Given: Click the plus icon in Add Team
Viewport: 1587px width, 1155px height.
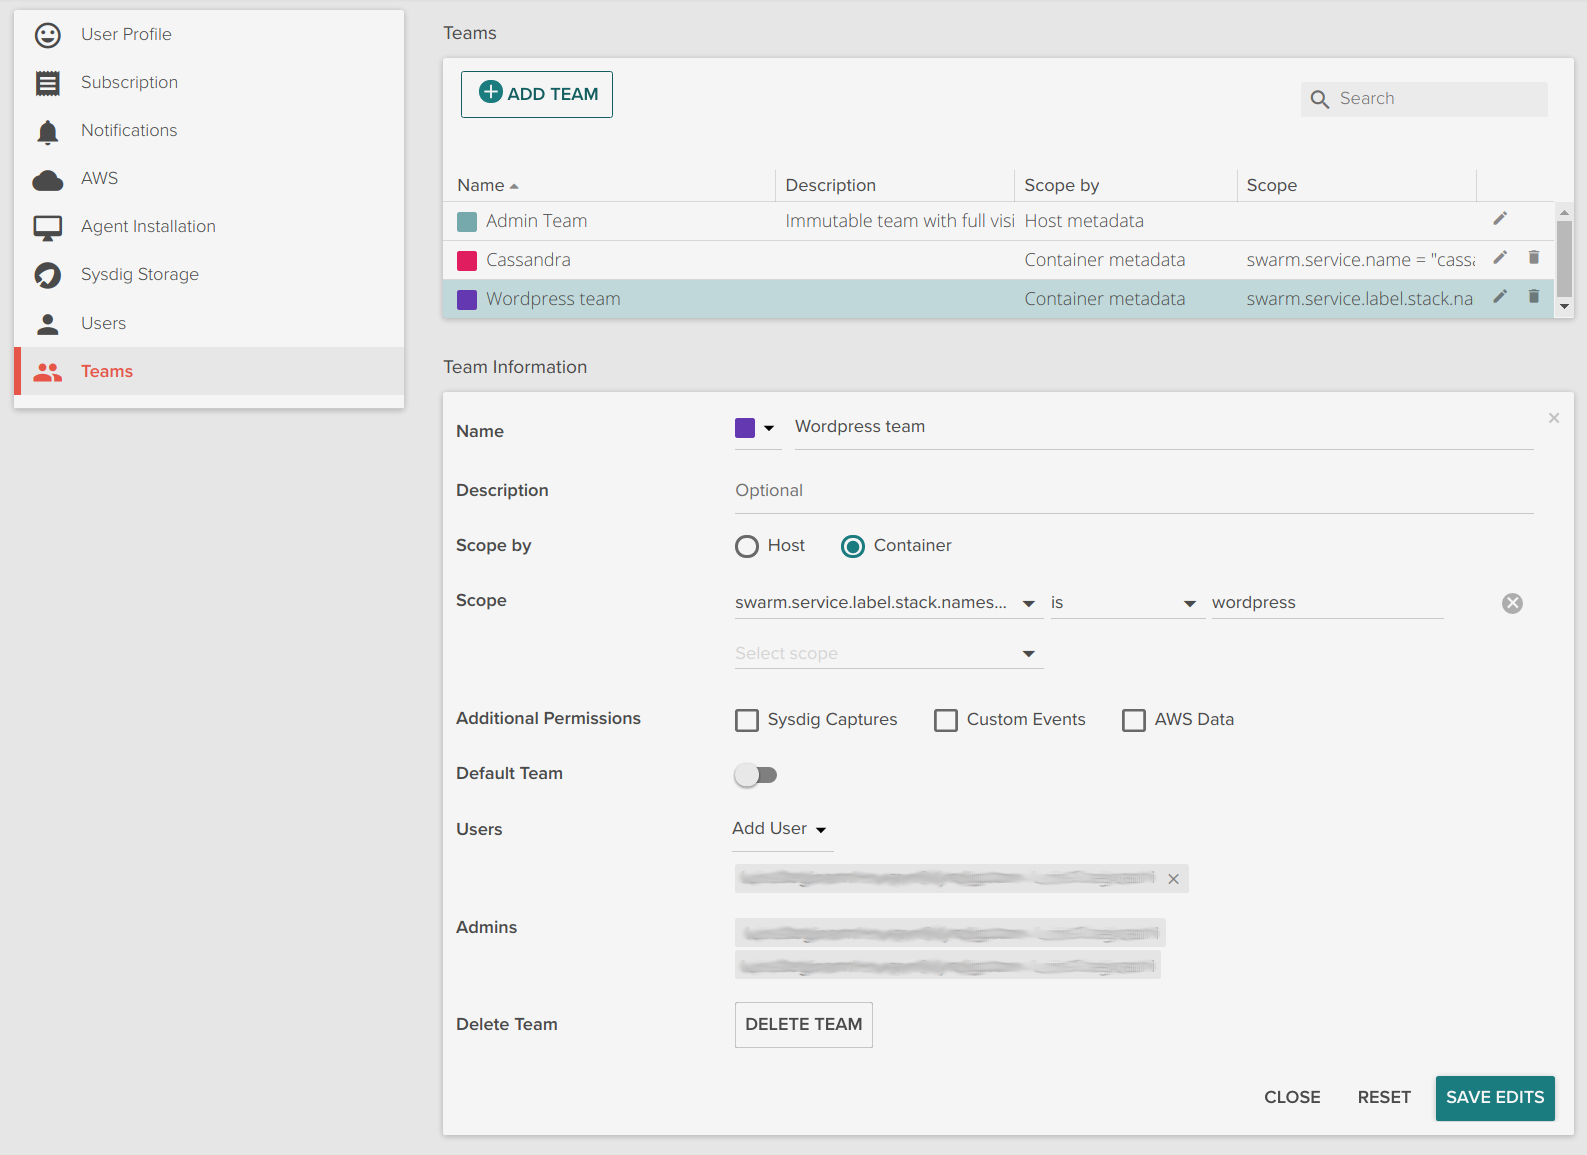Looking at the screenshot, I should (491, 92).
